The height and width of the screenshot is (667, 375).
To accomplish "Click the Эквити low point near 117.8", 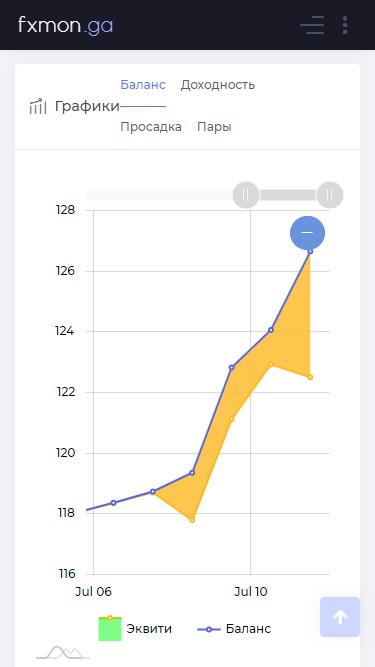I will coord(192,520).
